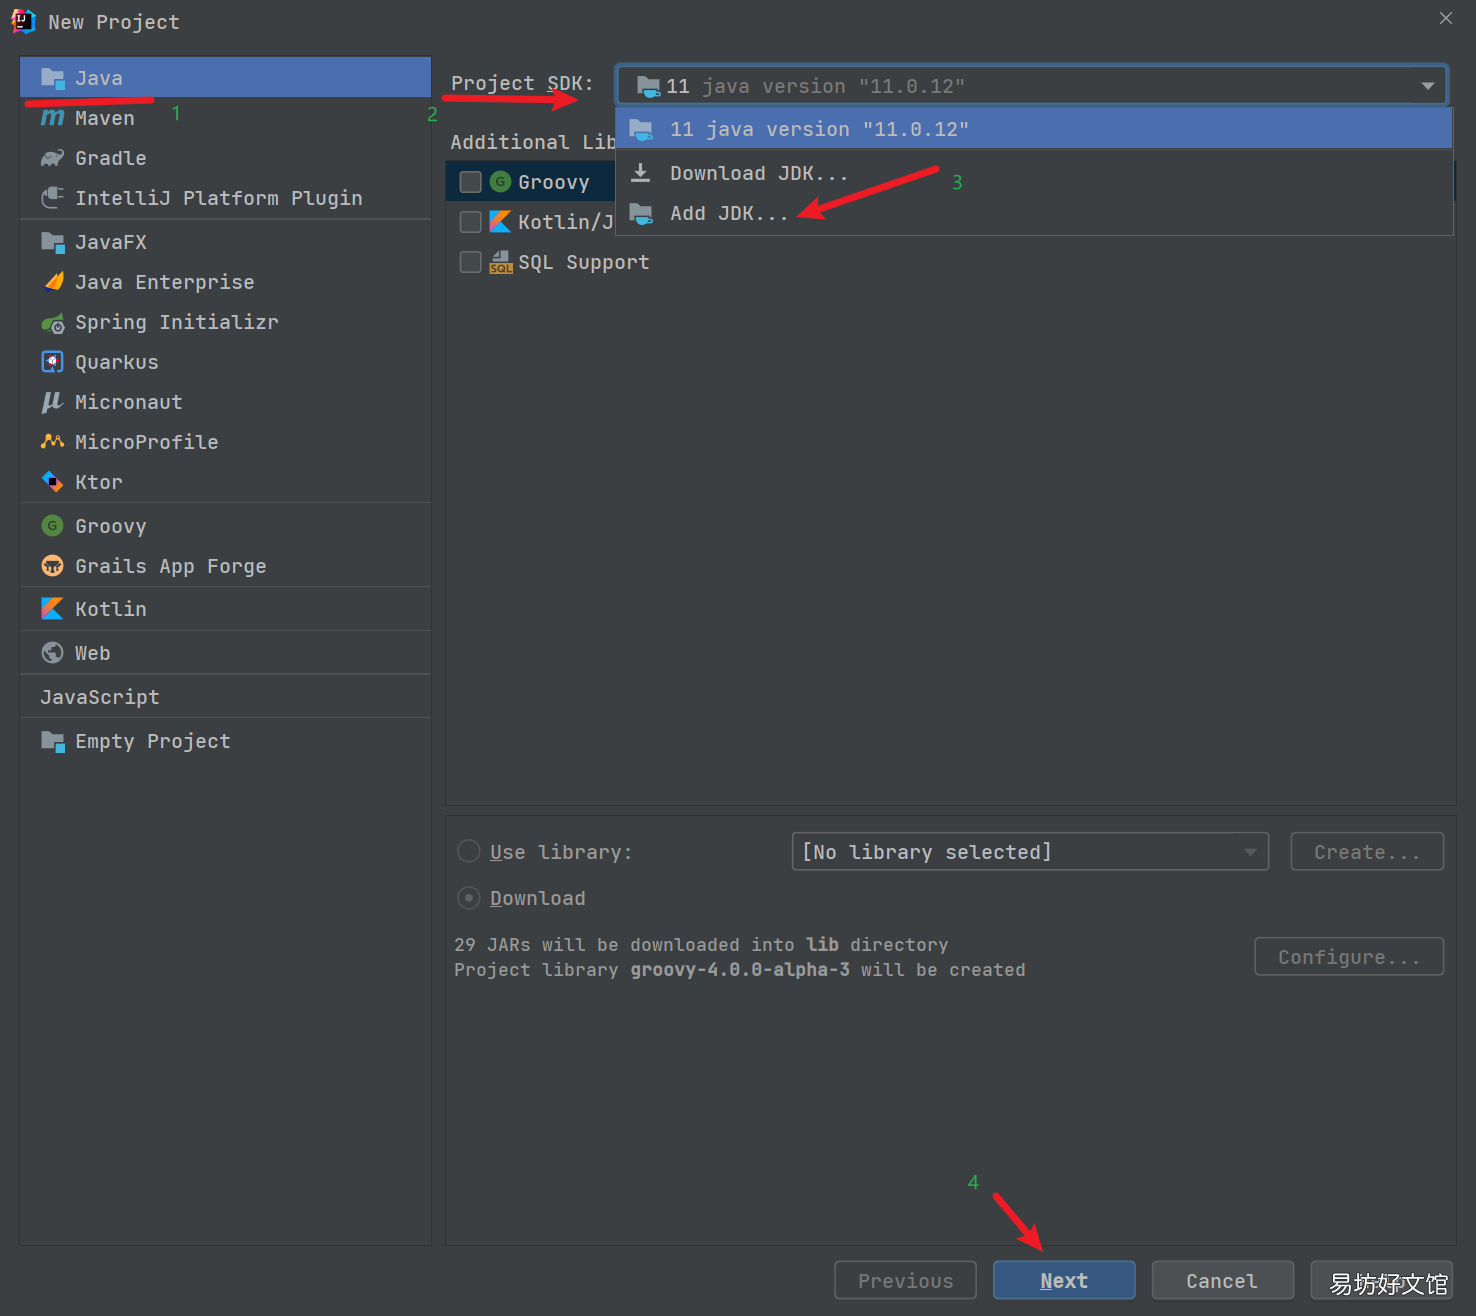The height and width of the screenshot is (1316, 1476).
Task: Click the Gradle elephant icon
Action: click(52, 158)
